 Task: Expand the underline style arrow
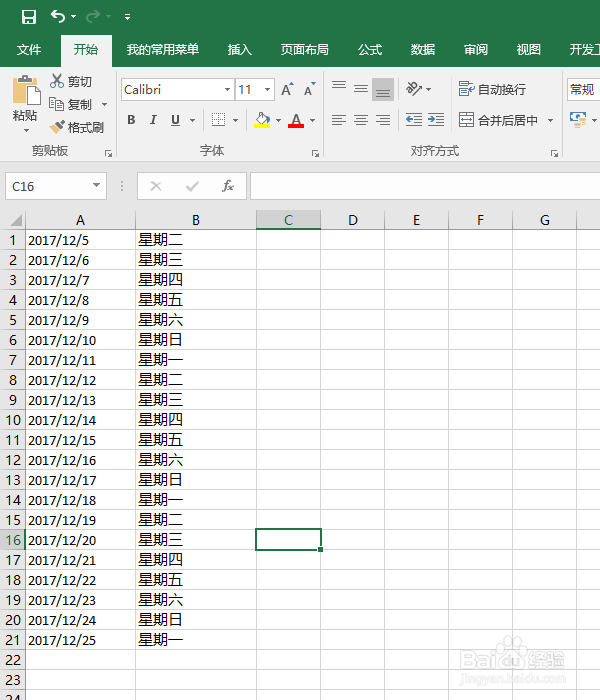pyautogui.click(x=192, y=120)
